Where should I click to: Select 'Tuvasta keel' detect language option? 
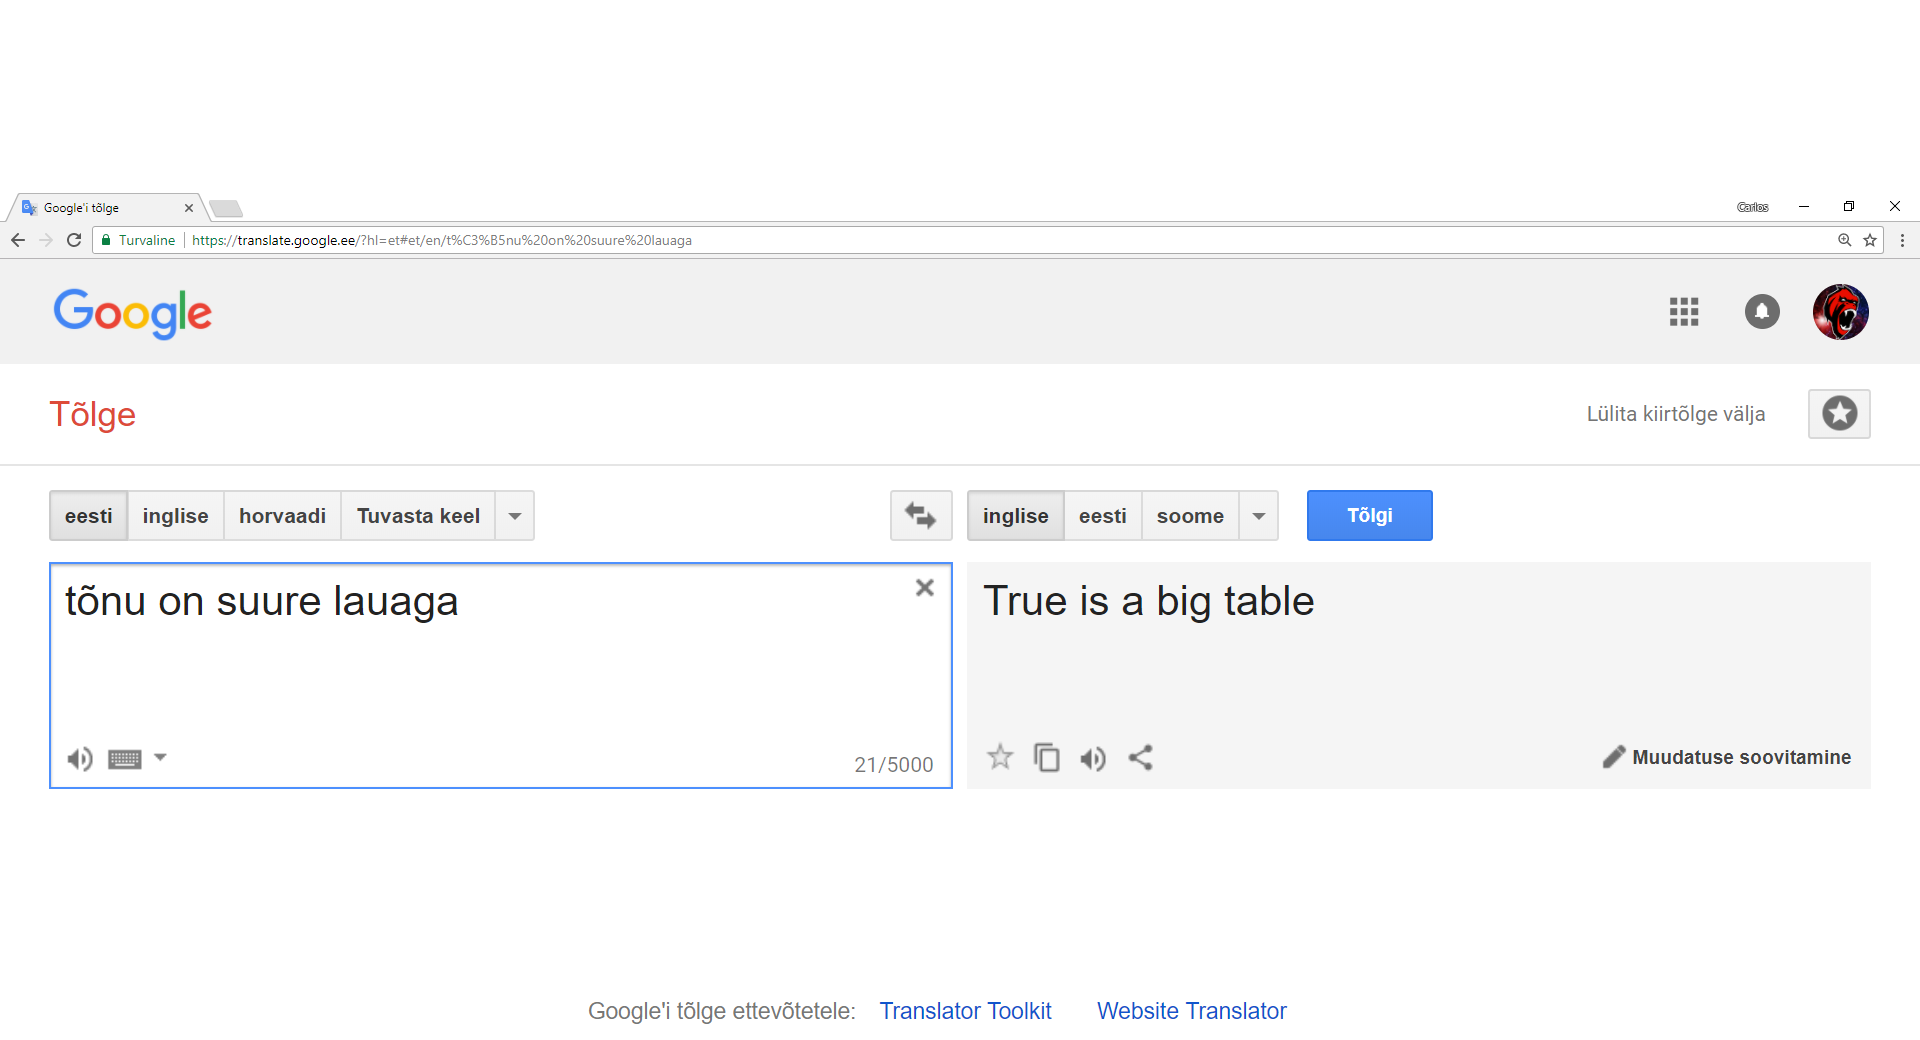tap(418, 516)
